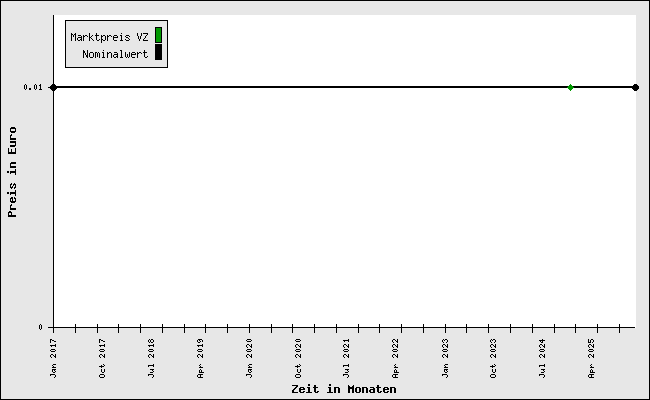Click the green Marktpreis VZ legend swatch
This screenshot has height=400, width=650.
[158, 36]
